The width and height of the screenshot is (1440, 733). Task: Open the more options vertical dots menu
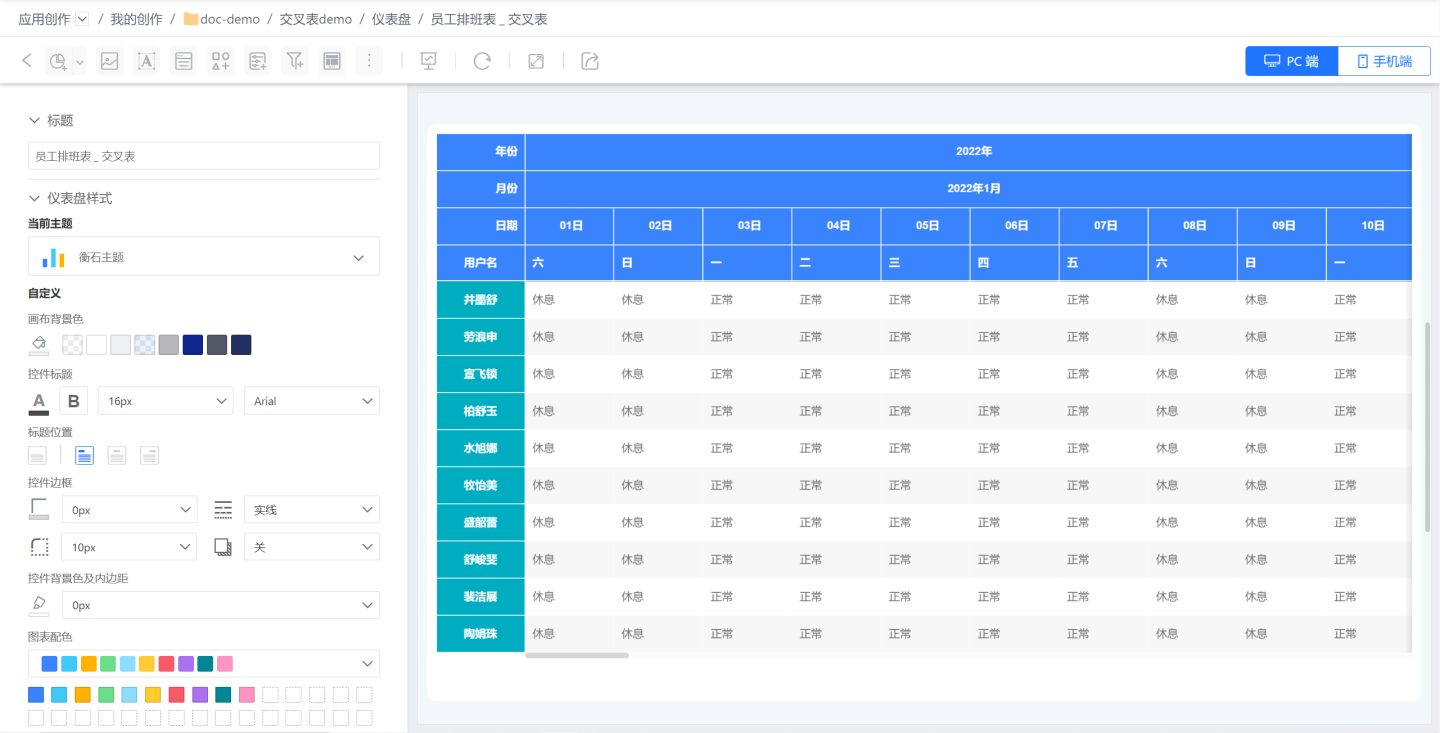[x=369, y=61]
